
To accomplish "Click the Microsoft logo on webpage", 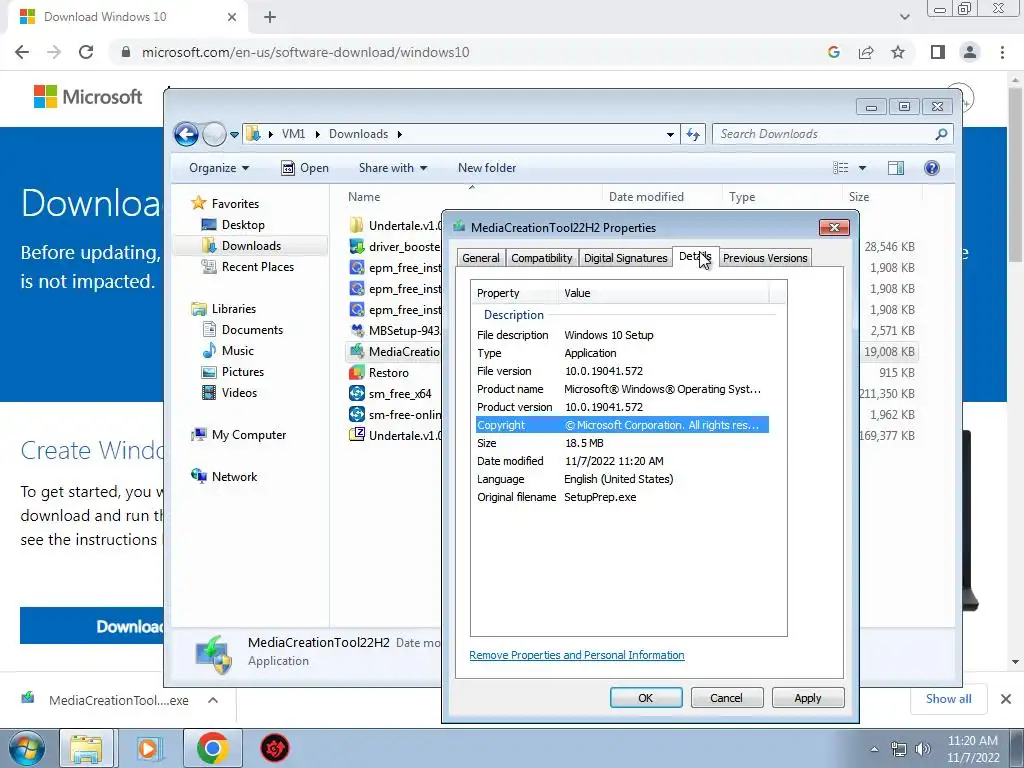I will coord(88,97).
